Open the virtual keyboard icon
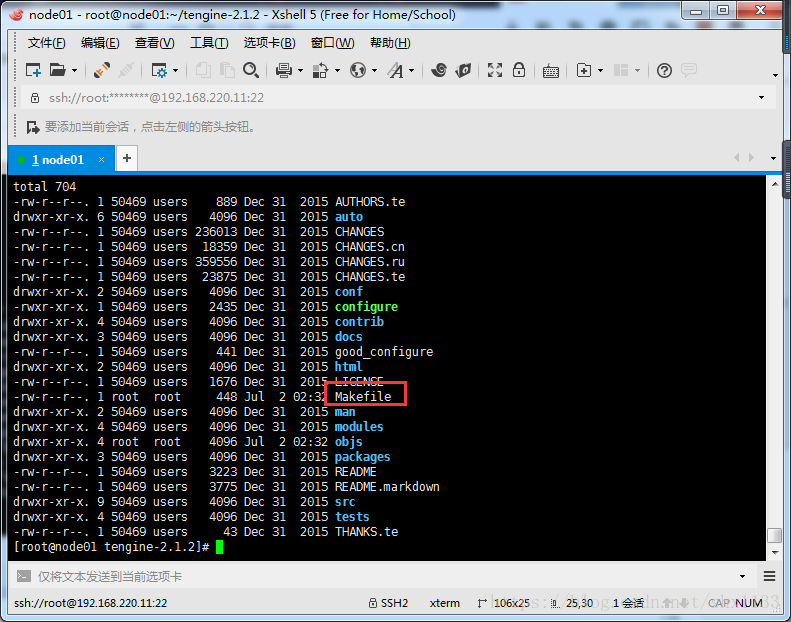The height and width of the screenshot is (622, 791). pos(550,71)
